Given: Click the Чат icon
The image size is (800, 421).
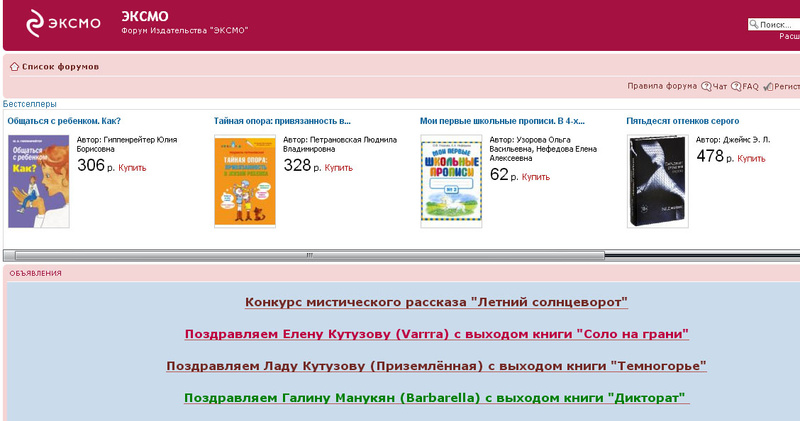Looking at the screenshot, I should pos(706,87).
